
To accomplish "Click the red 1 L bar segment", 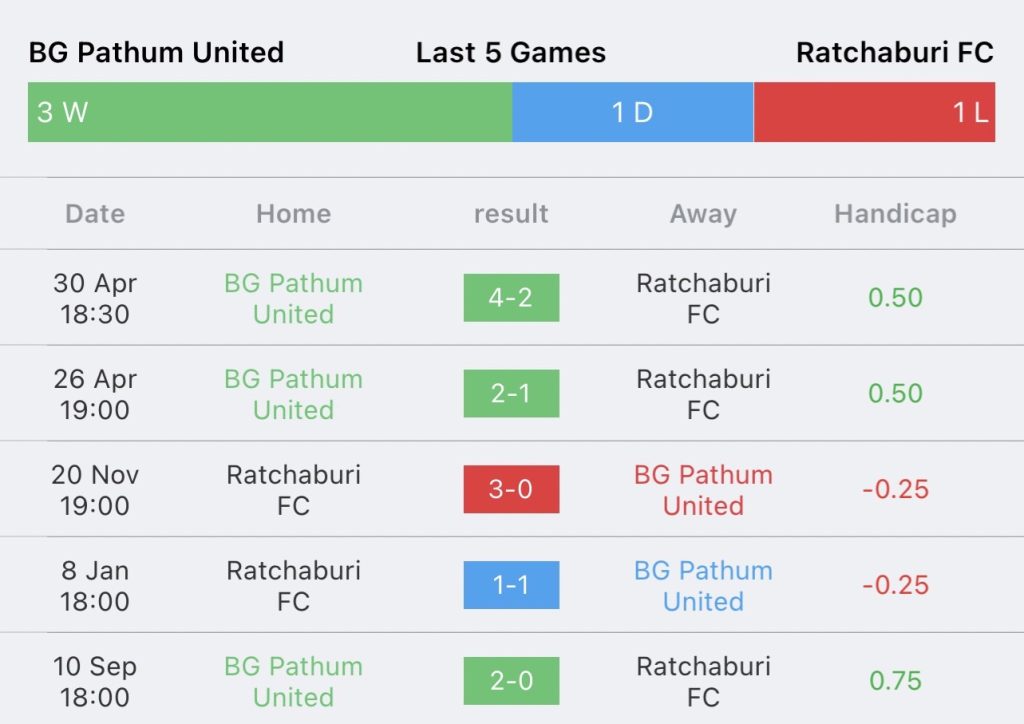I will [x=874, y=112].
